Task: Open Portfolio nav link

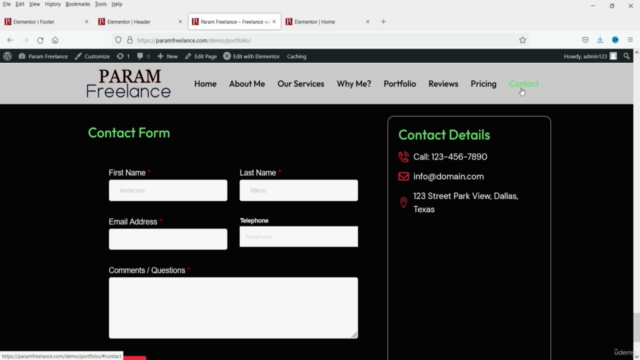Action: pyautogui.click(x=400, y=84)
